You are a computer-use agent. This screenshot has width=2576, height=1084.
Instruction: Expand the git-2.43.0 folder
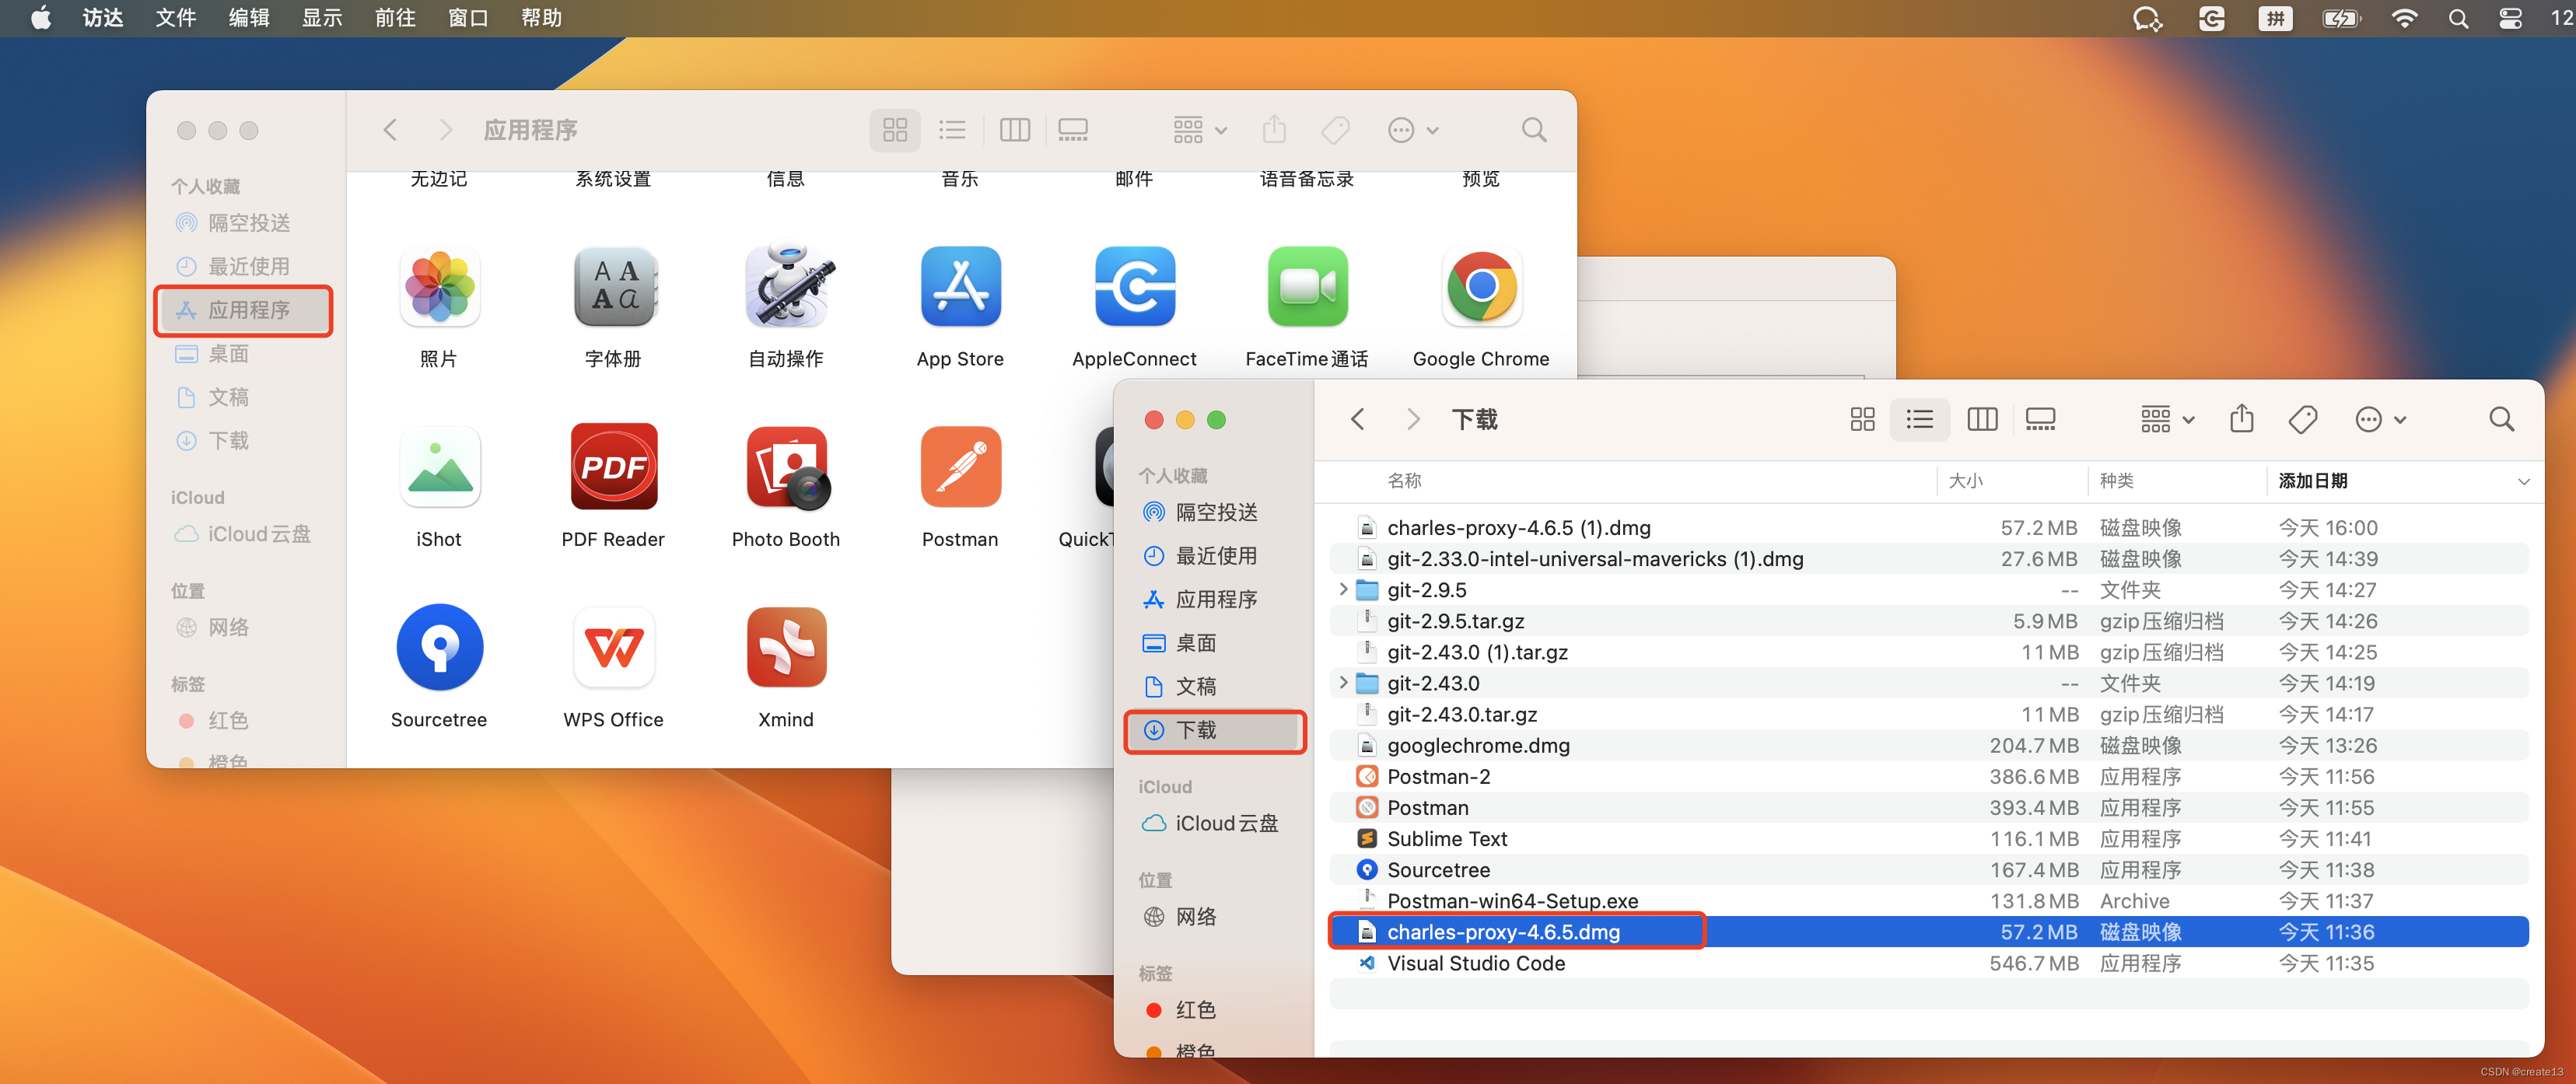[x=1343, y=682]
